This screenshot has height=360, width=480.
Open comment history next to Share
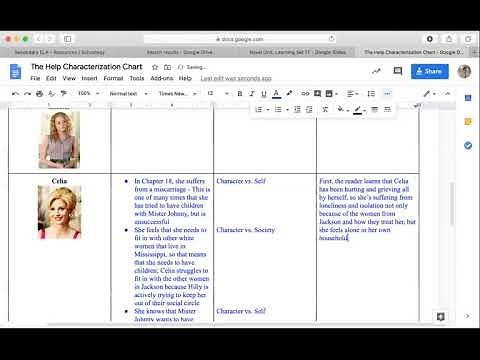pyautogui.click(x=398, y=71)
